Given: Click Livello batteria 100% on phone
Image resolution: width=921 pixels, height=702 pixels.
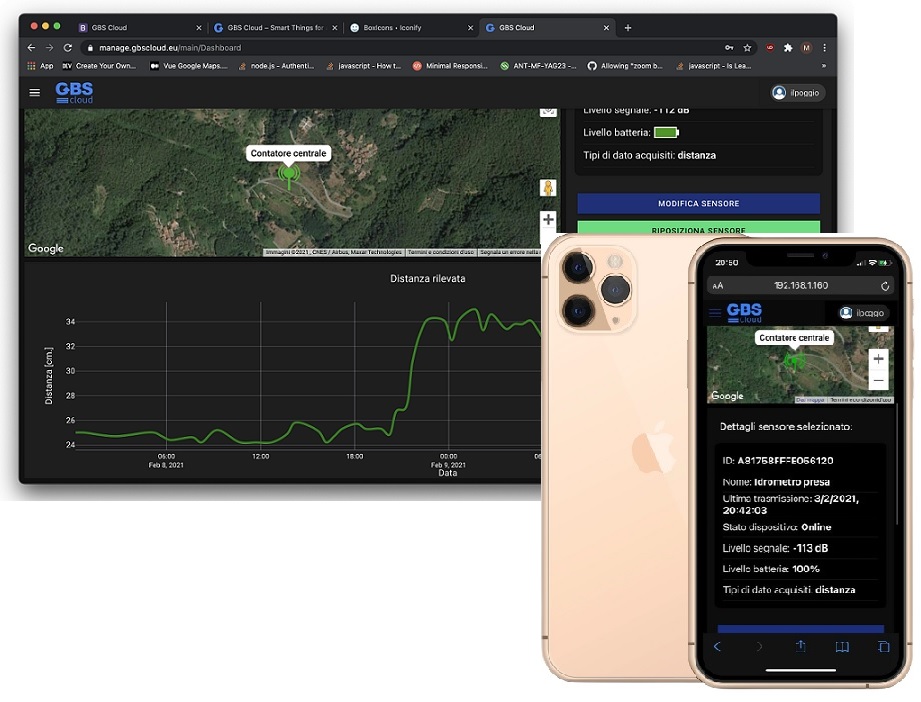Looking at the screenshot, I should [x=771, y=569].
